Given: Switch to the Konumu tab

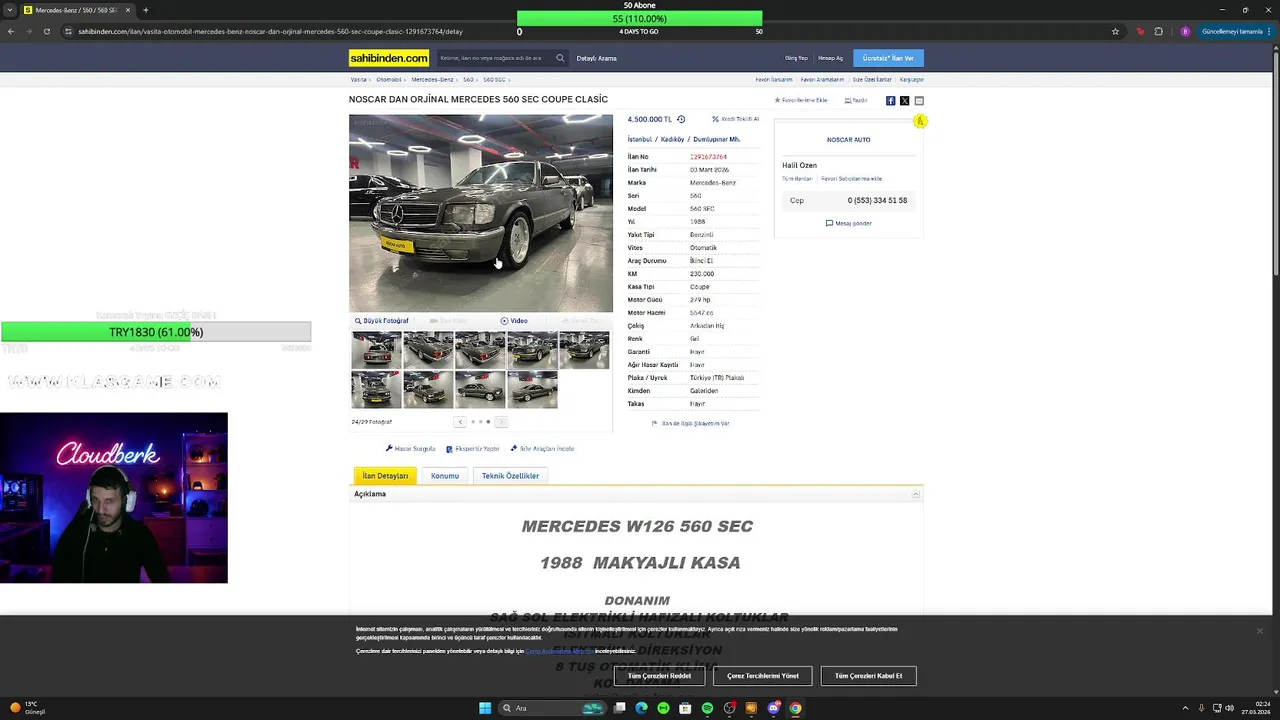Looking at the screenshot, I should tap(445, 476).
